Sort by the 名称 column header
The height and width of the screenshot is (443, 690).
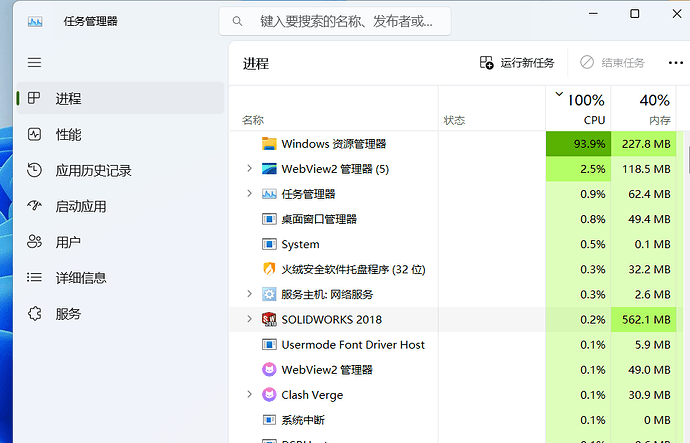(334, 108)
